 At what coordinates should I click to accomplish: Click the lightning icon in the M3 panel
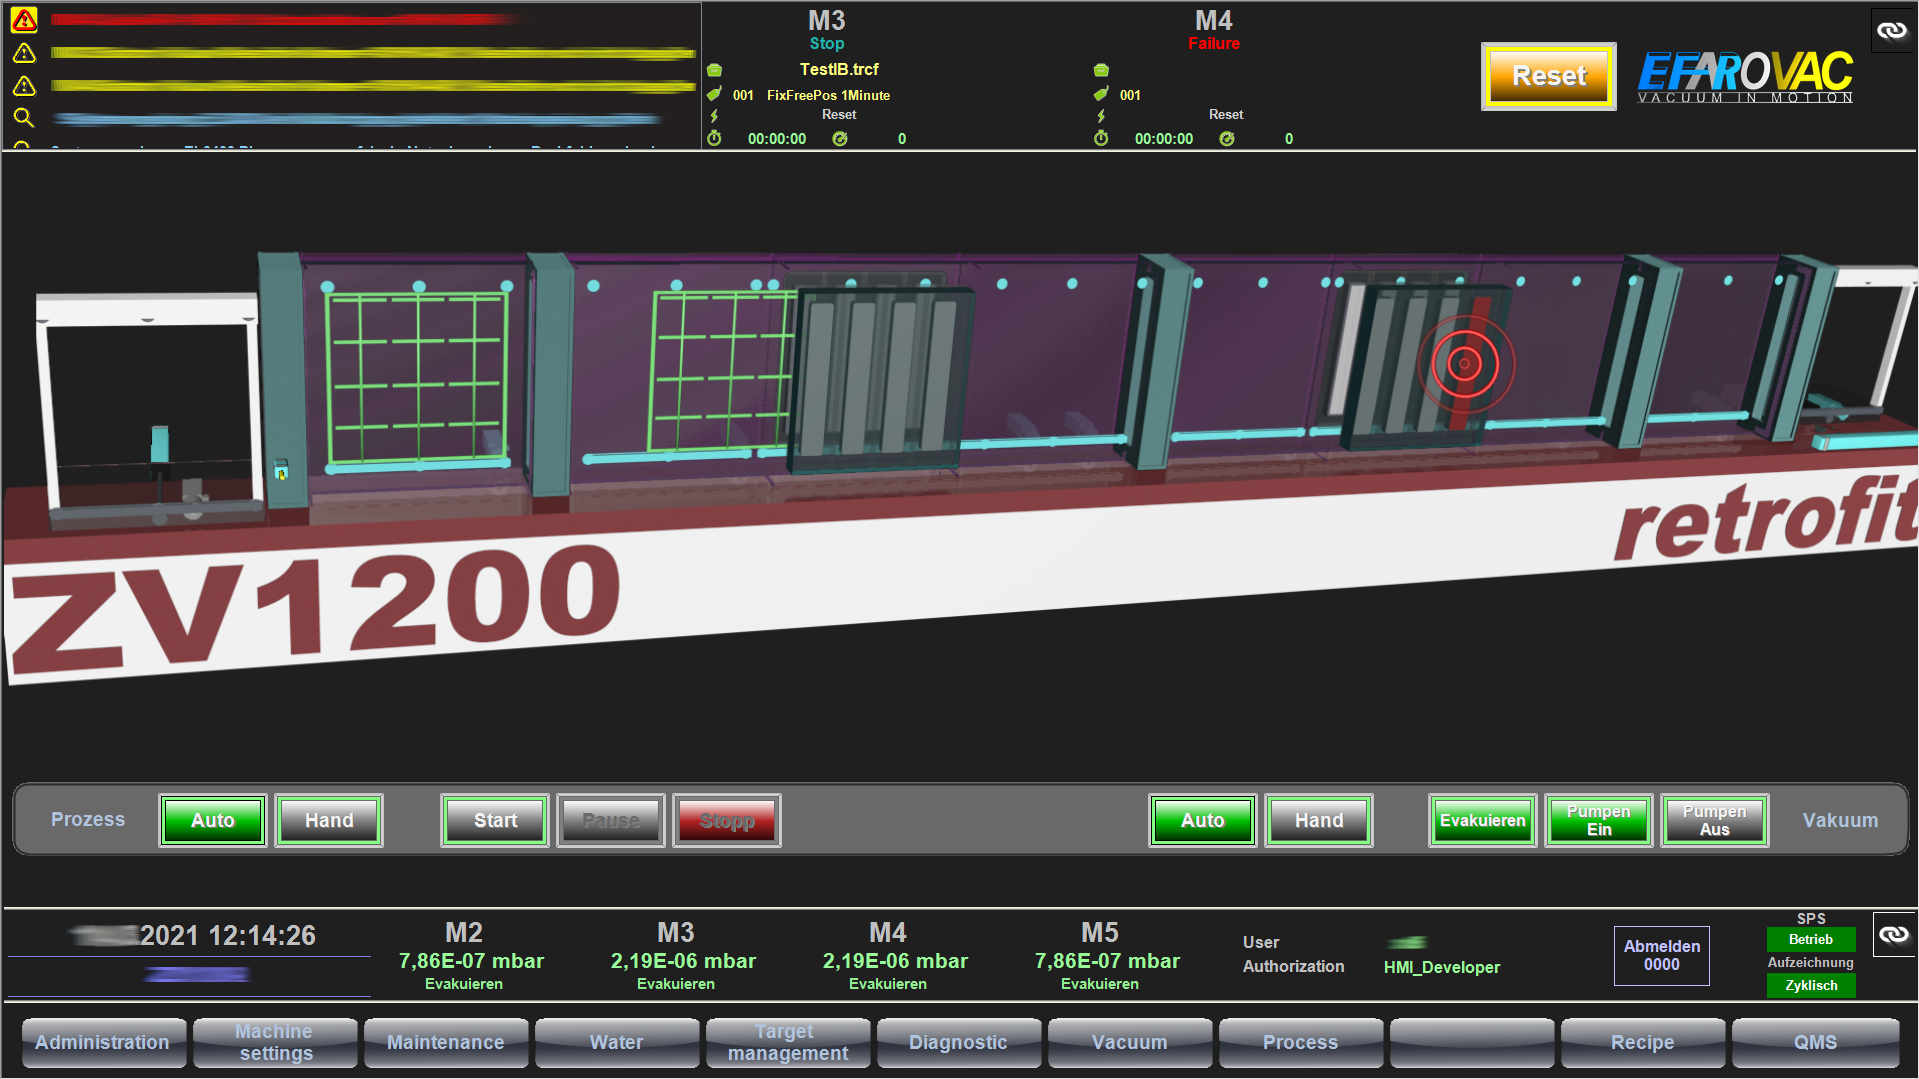tap(714, 115)
